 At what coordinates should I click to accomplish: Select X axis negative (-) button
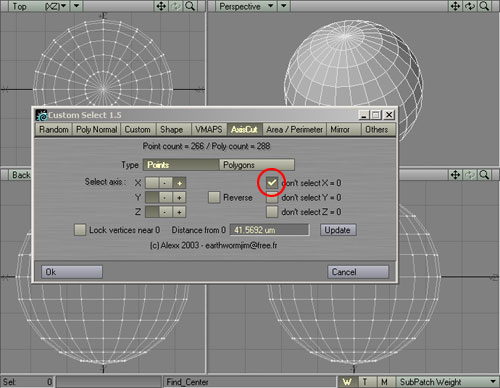point(166,183)
